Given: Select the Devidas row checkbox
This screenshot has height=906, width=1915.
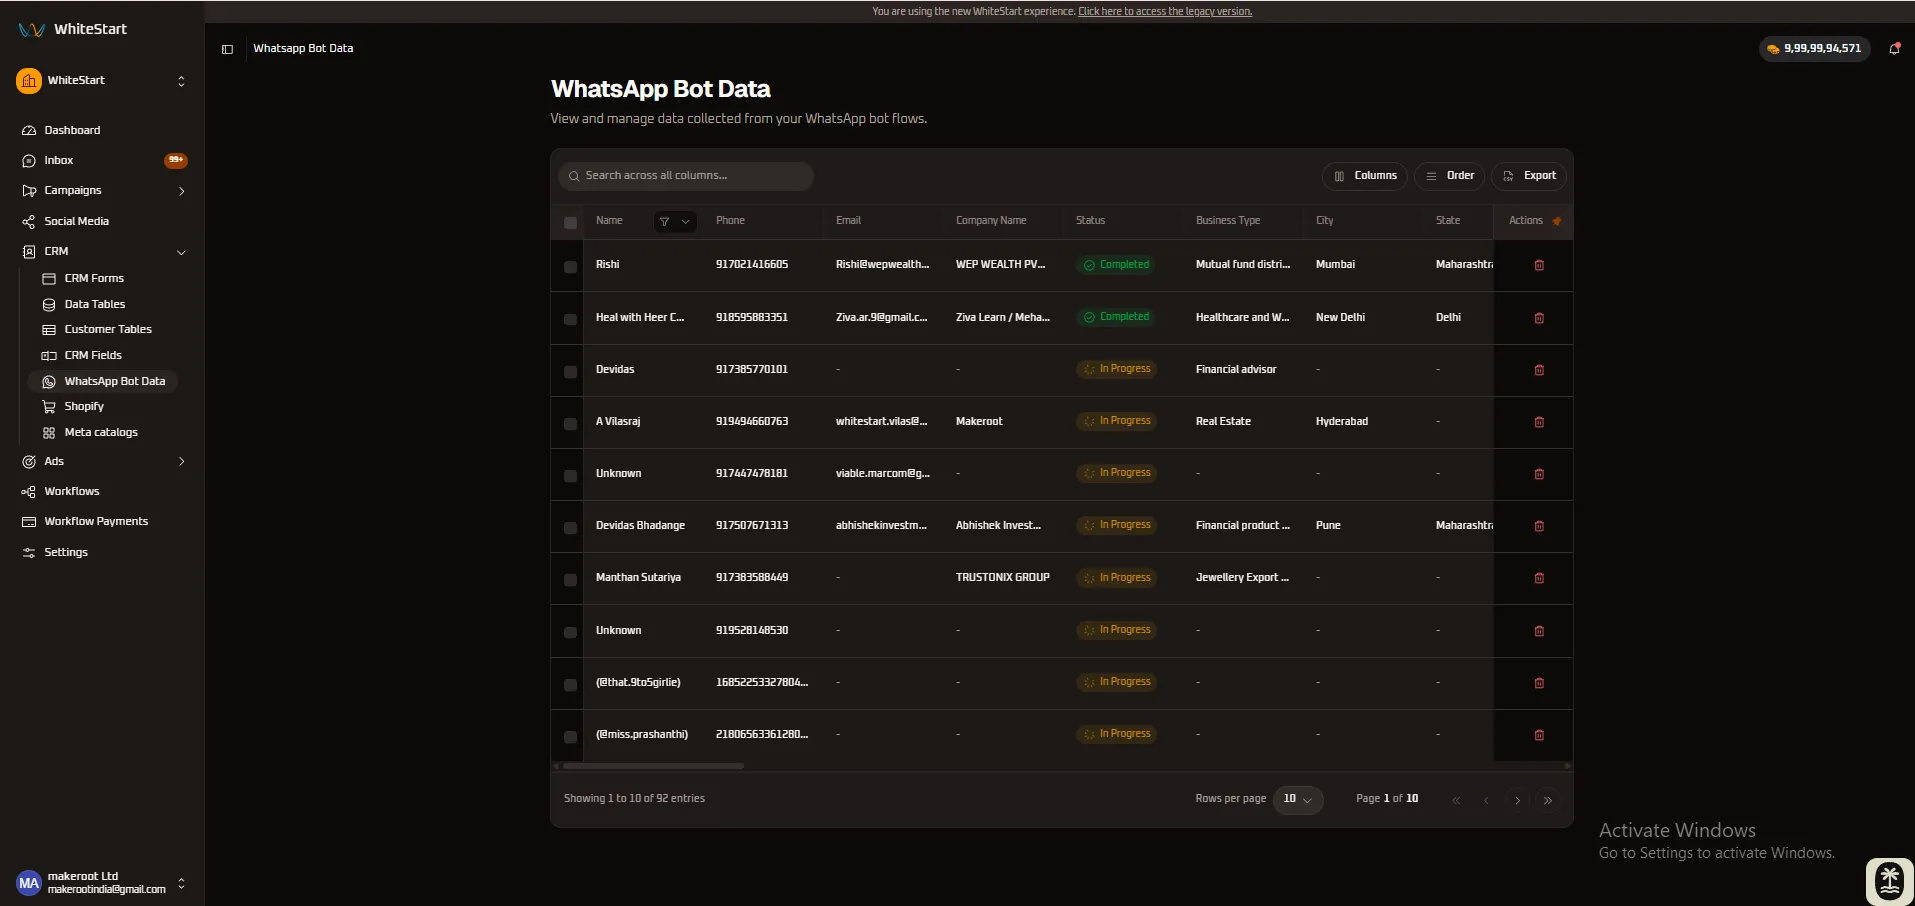Looking at the screenshot, I should pyautogui.click(x=570, y=371).
